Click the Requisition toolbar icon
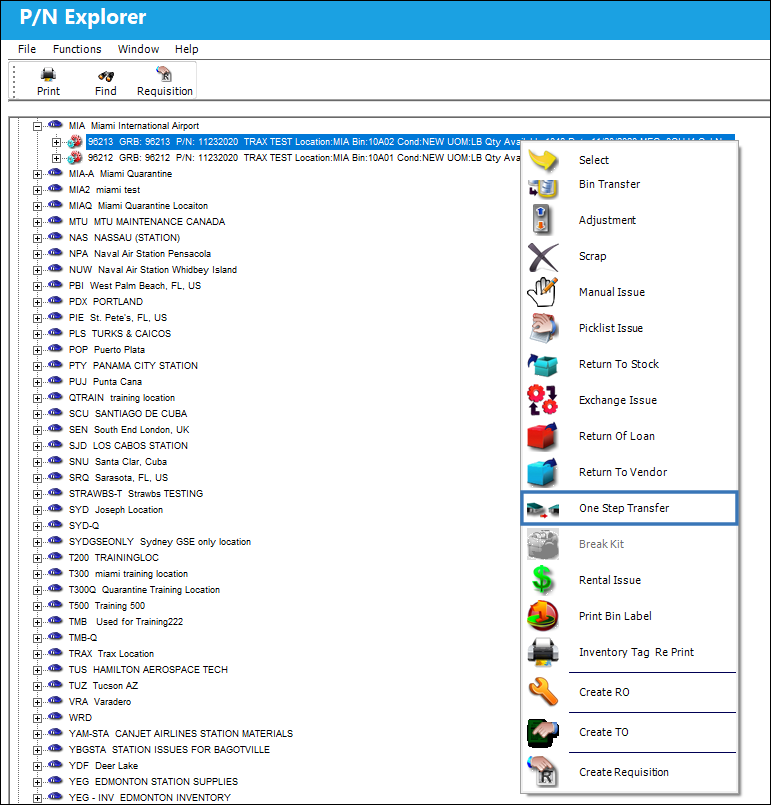 (164, 74)
